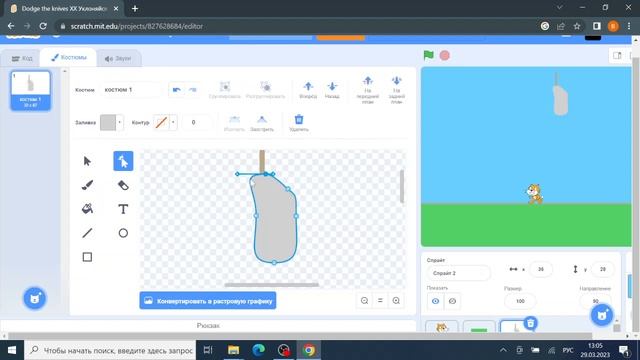The image size is (640, 360).
Task: Switch the stage layout size icon
Action: click(617, 55)
